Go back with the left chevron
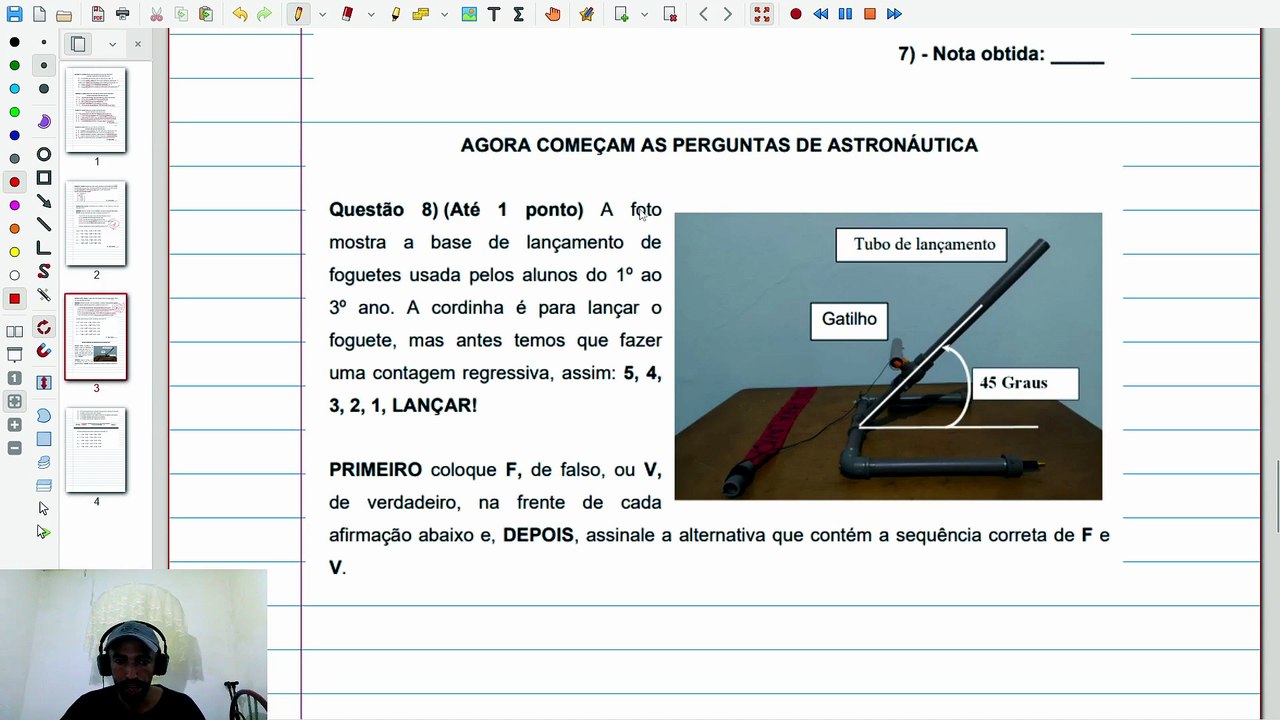Image resolution: width=1280 pixels, height=720 pixels. (x=704, y=14)
